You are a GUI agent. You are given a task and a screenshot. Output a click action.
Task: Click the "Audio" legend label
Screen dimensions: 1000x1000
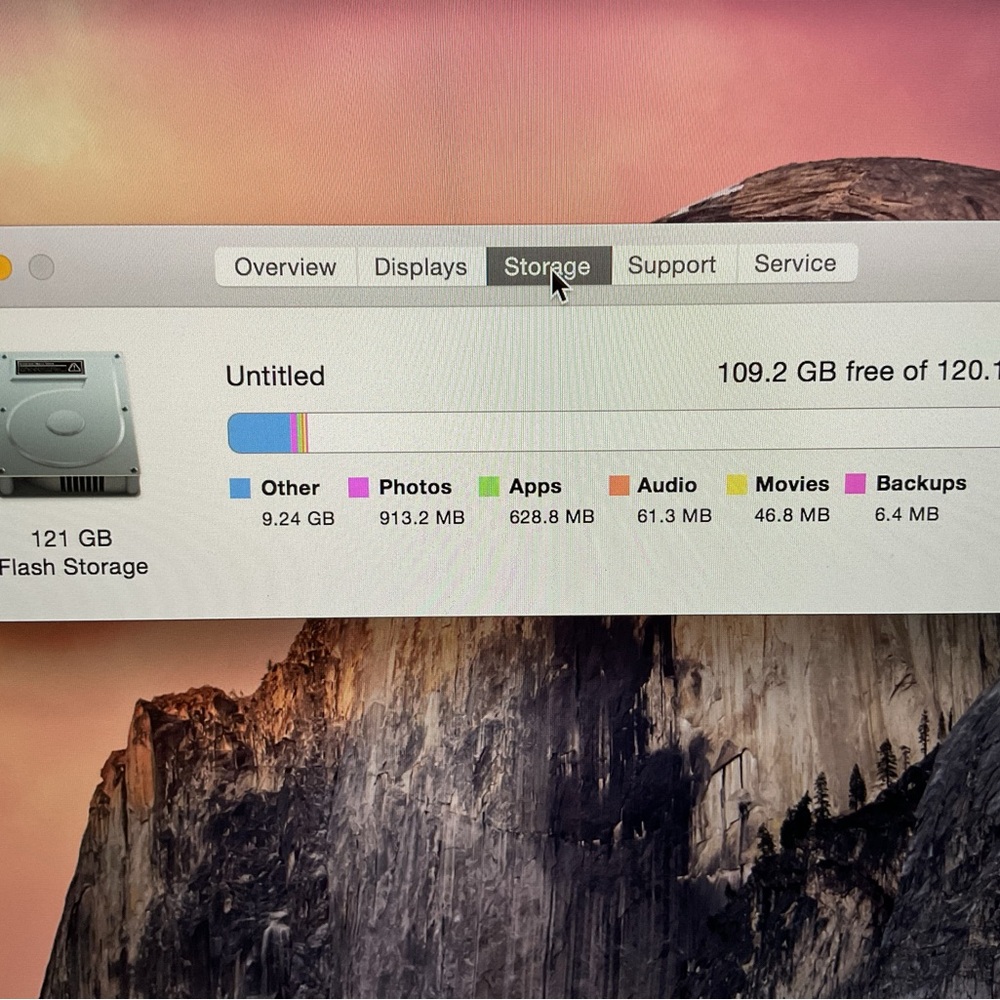pyautogui.click(x=667, y=485)
